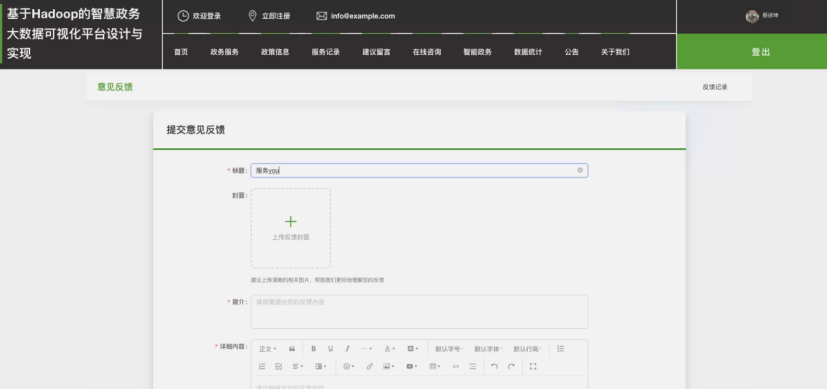Redo the last editor action

511,366
